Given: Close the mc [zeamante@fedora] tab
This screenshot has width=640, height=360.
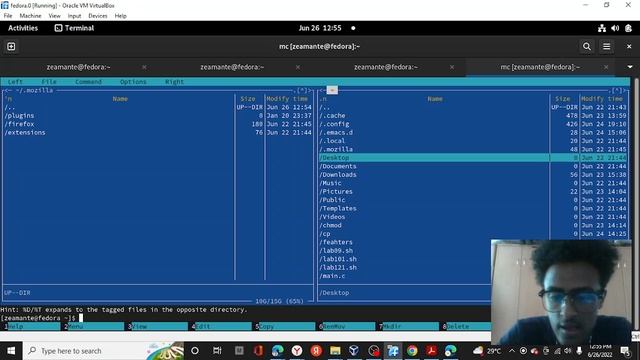Looking at the screenshot, I should coord(606,67).
